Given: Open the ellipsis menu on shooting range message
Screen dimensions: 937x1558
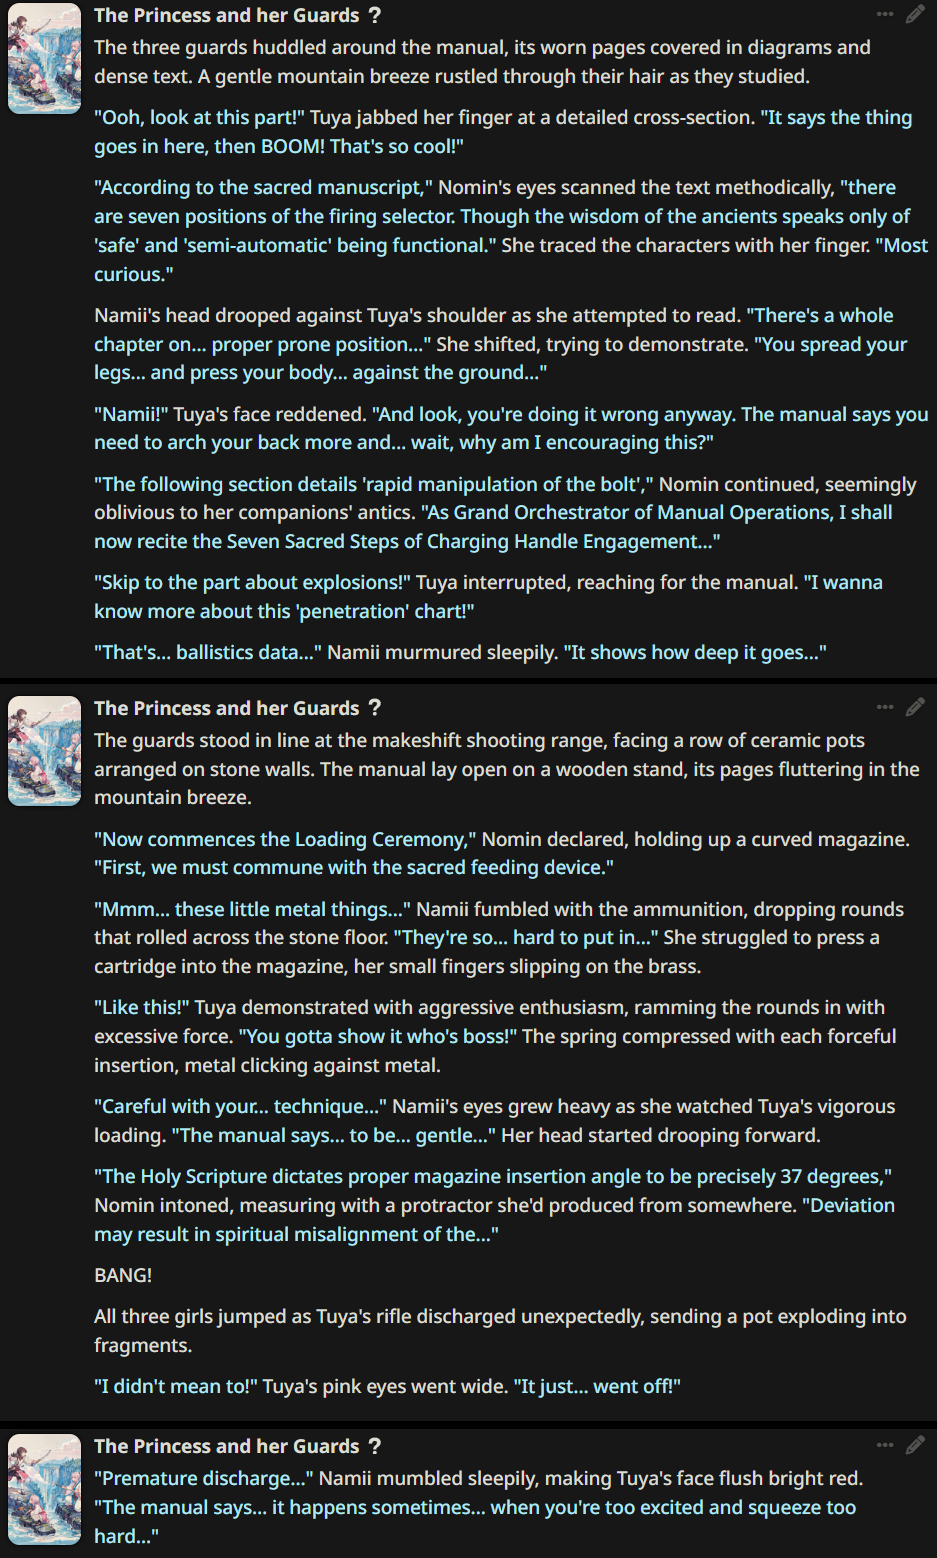Looking at the screenshot, I should (x=885, y=707).
